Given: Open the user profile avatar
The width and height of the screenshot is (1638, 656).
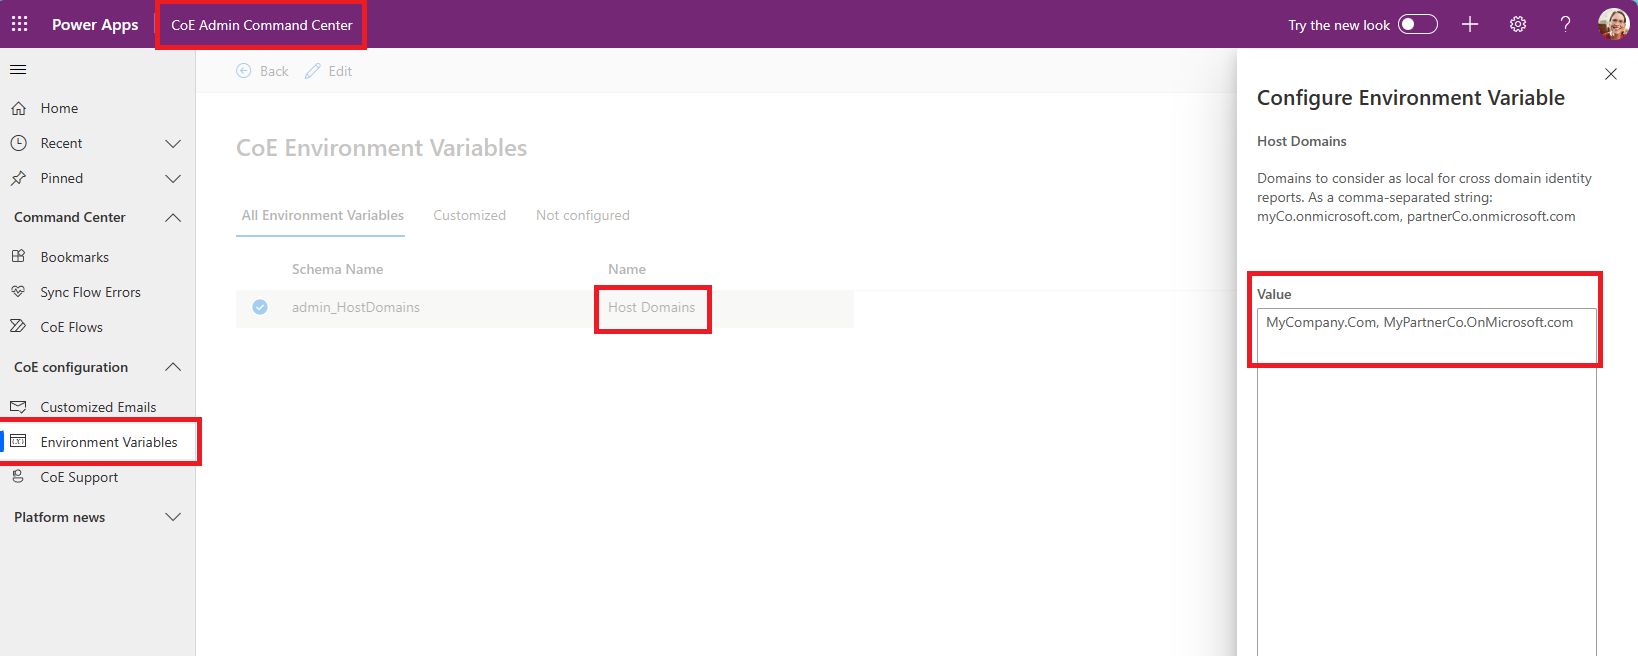Looking at the screenshot, I should point(1614,24).
